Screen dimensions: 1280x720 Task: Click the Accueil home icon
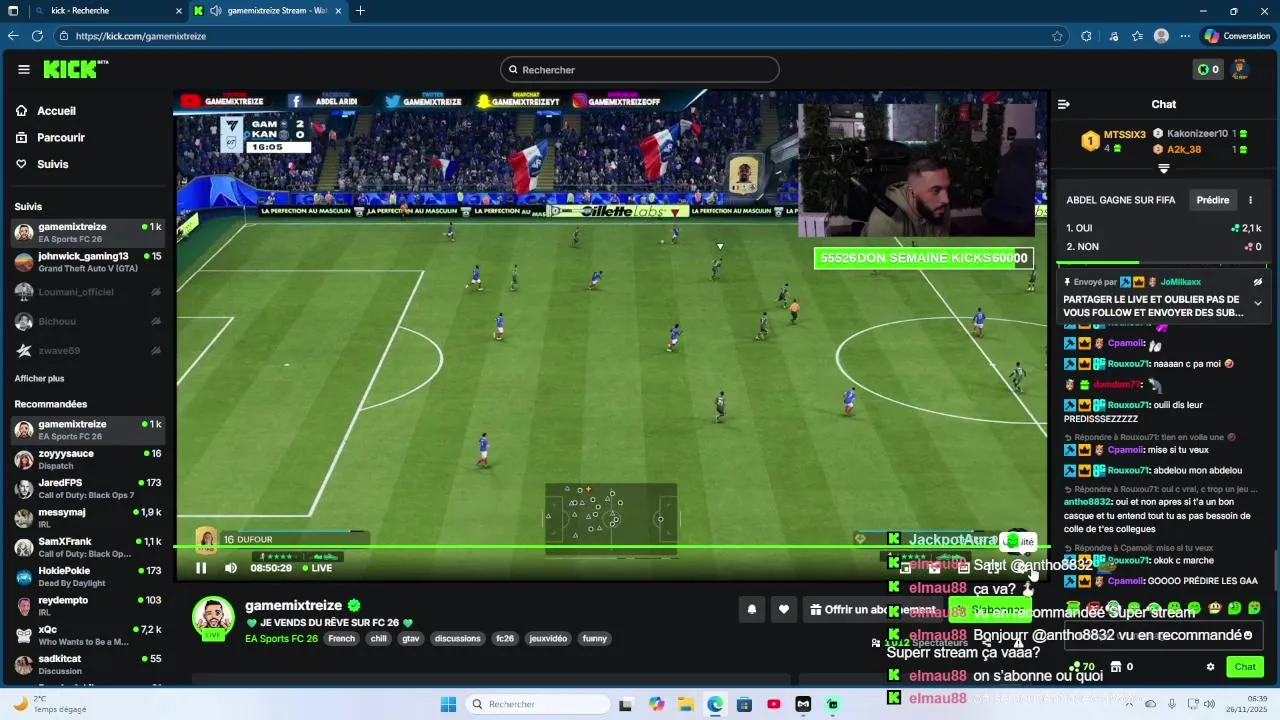pos(22,111)
